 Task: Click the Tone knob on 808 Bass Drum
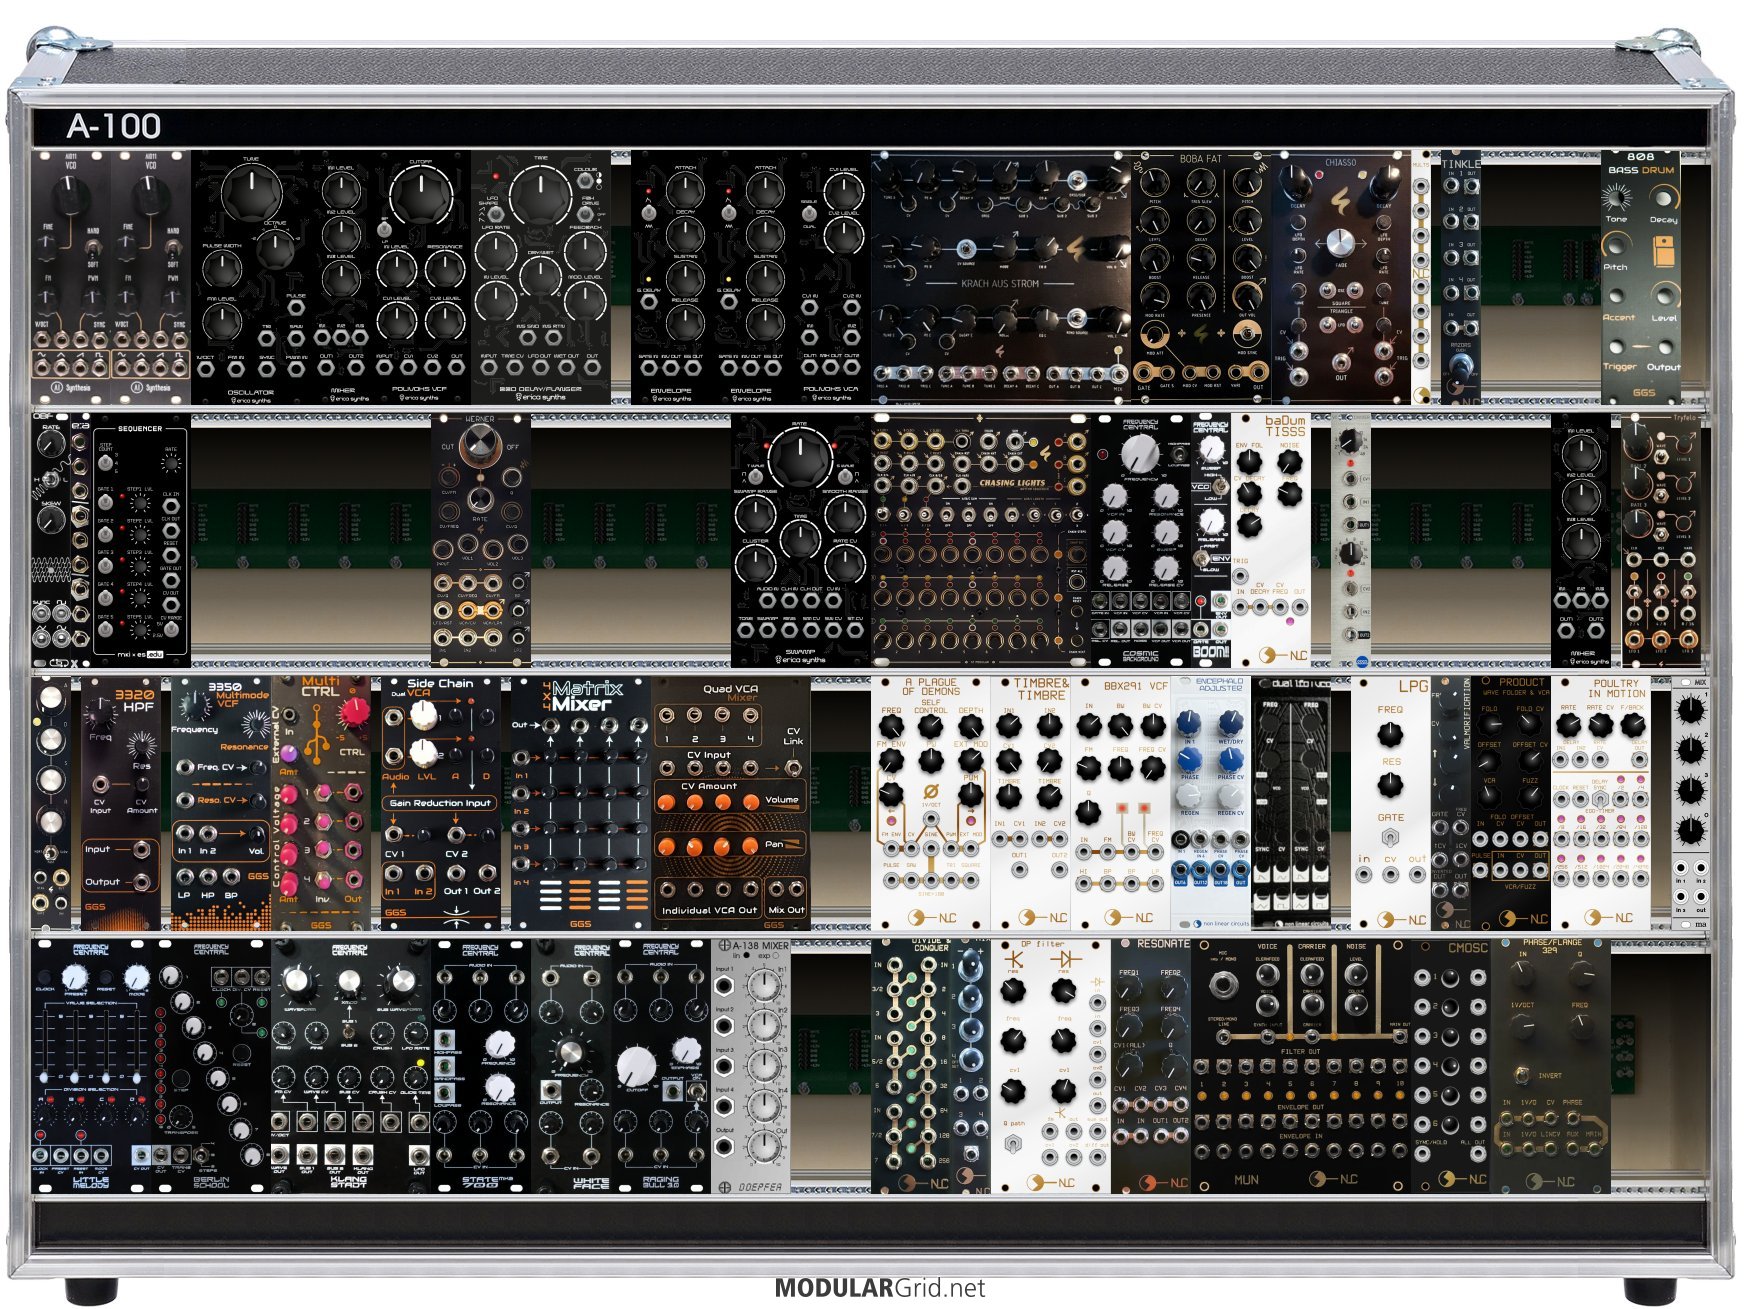[x=1616, y=196]
